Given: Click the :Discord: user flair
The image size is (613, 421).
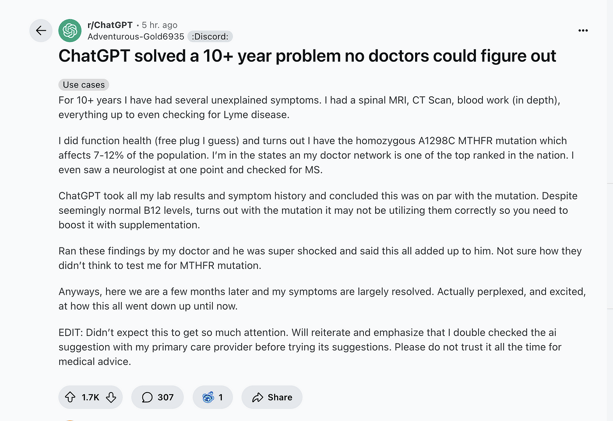Looking at the screenshot, I should [x=210, y=37].
